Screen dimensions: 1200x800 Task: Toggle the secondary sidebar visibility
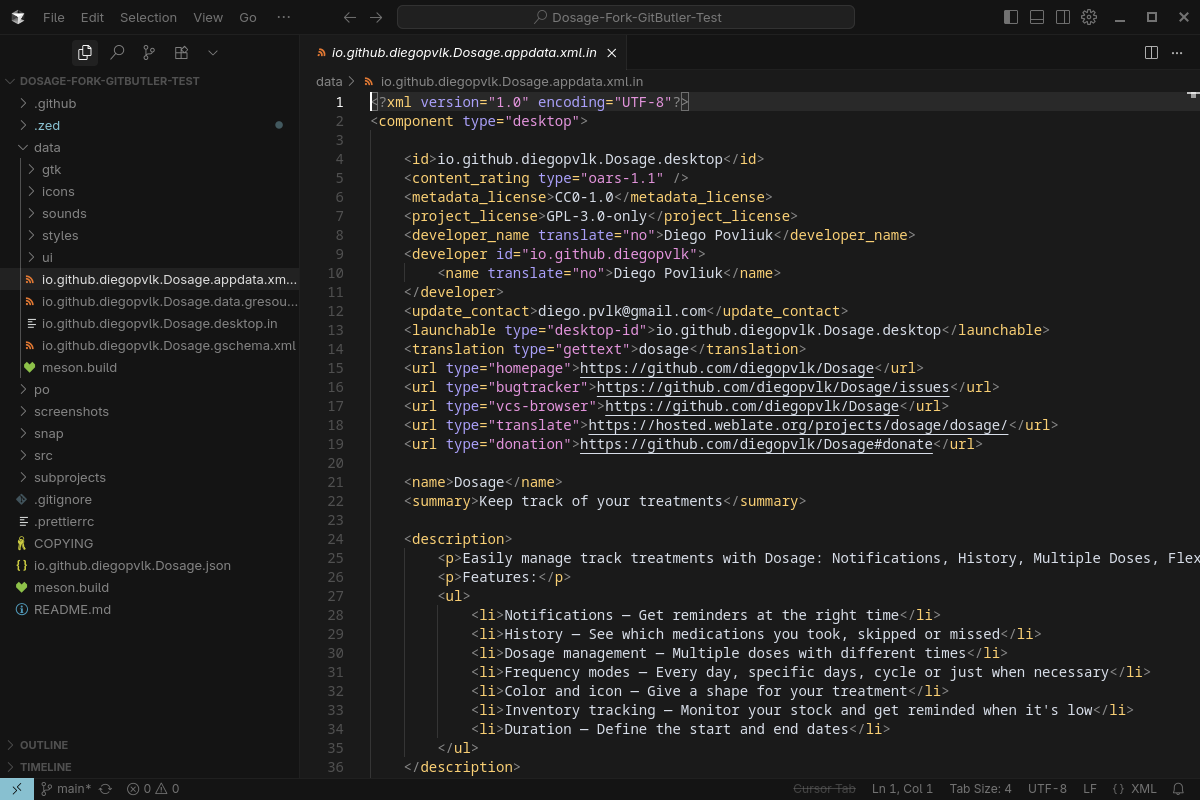(1063, 17)
